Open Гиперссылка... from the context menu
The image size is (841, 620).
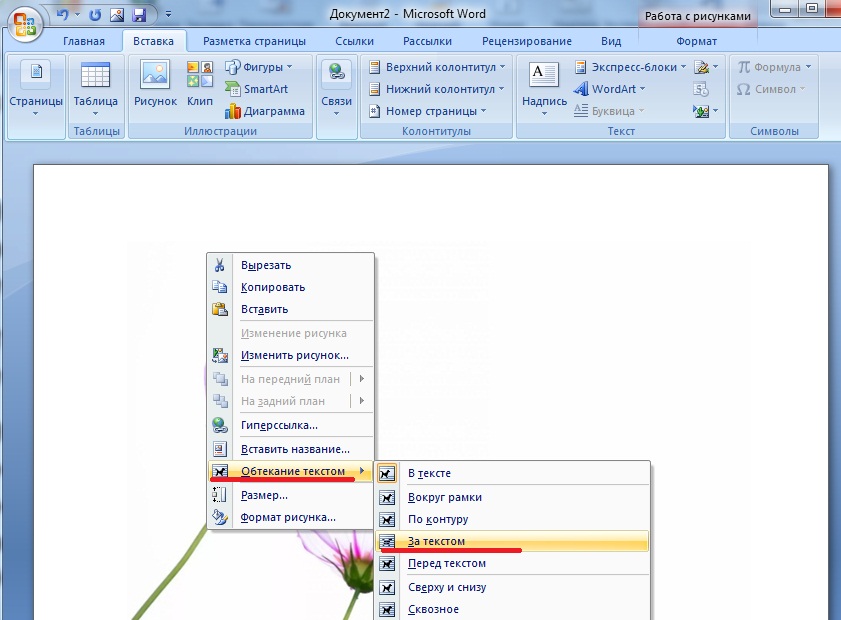pos(290,425)
